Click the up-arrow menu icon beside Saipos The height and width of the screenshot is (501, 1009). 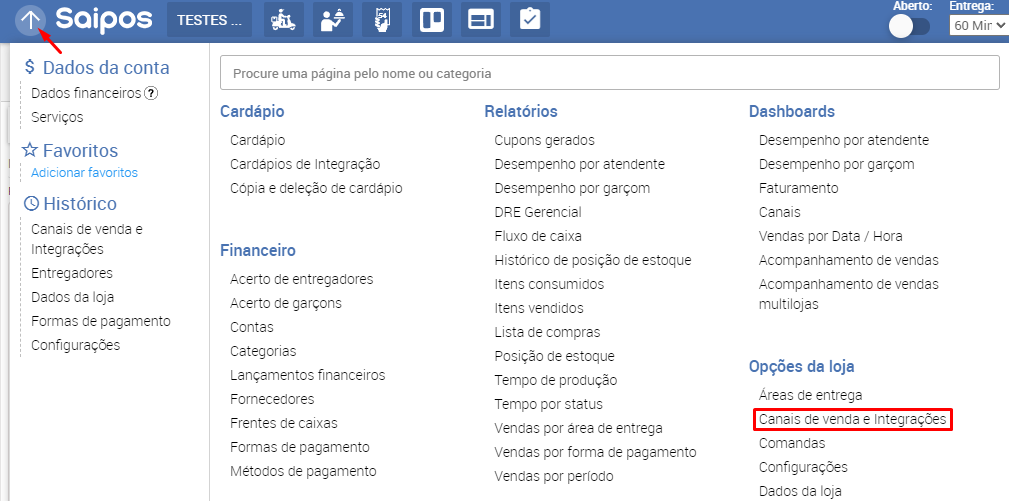coord(31,19)
